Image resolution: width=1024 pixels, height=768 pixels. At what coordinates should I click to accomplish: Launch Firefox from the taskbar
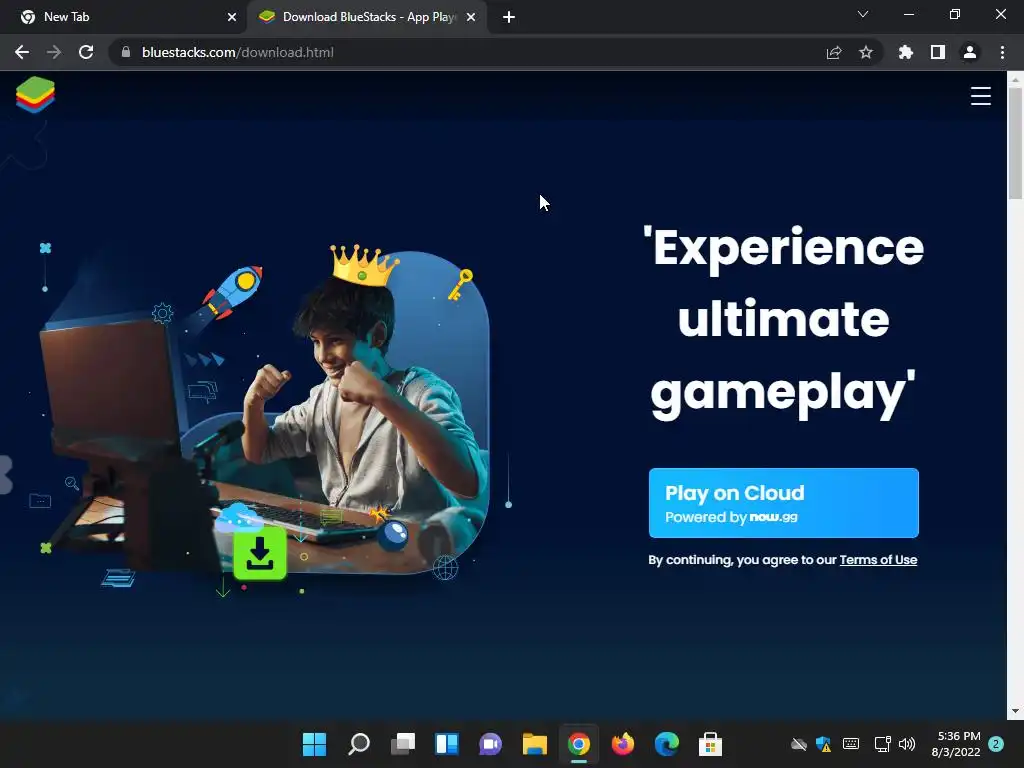[x=622, y=744]
